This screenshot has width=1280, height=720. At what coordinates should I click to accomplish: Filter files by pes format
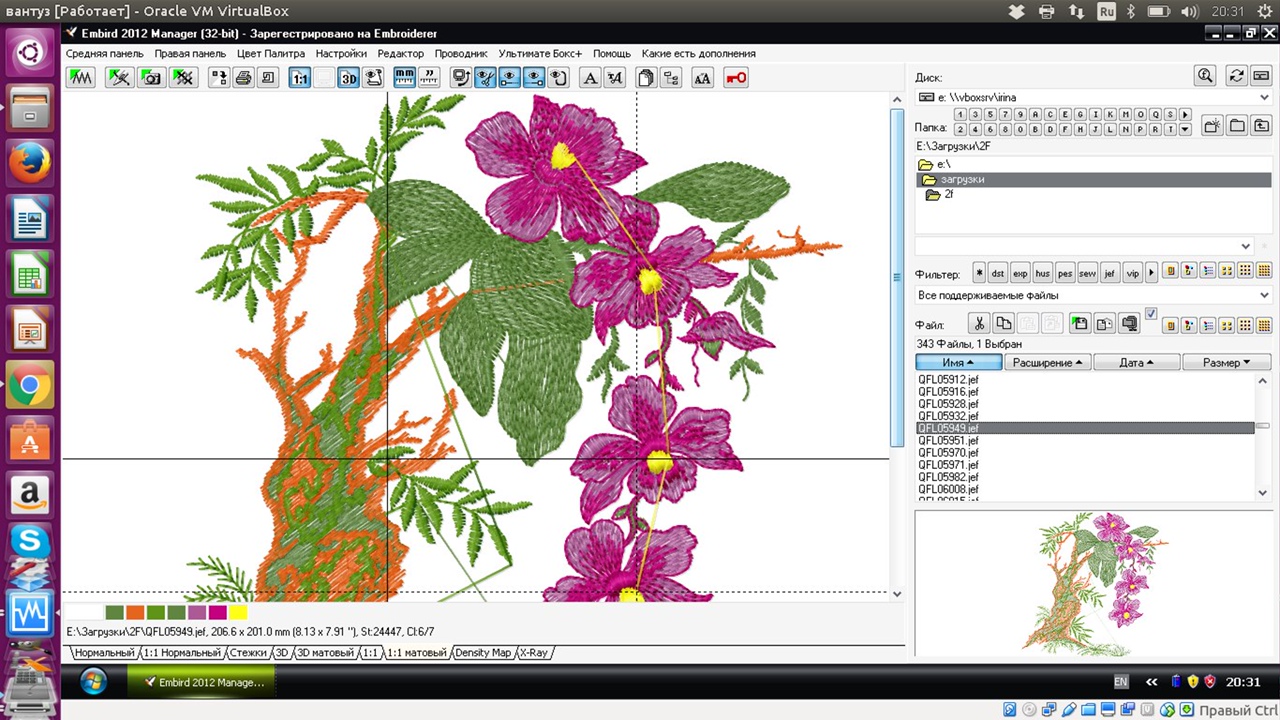(1065, 273)
